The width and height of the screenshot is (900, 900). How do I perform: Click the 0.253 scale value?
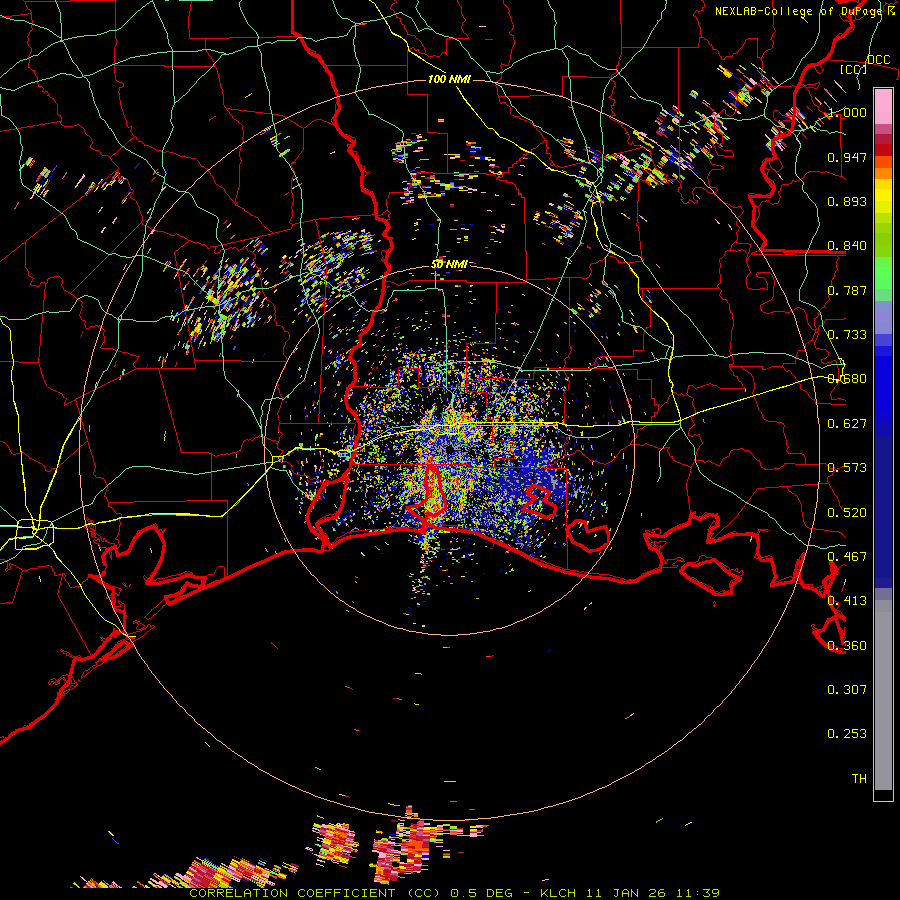[x=847, y=734]
